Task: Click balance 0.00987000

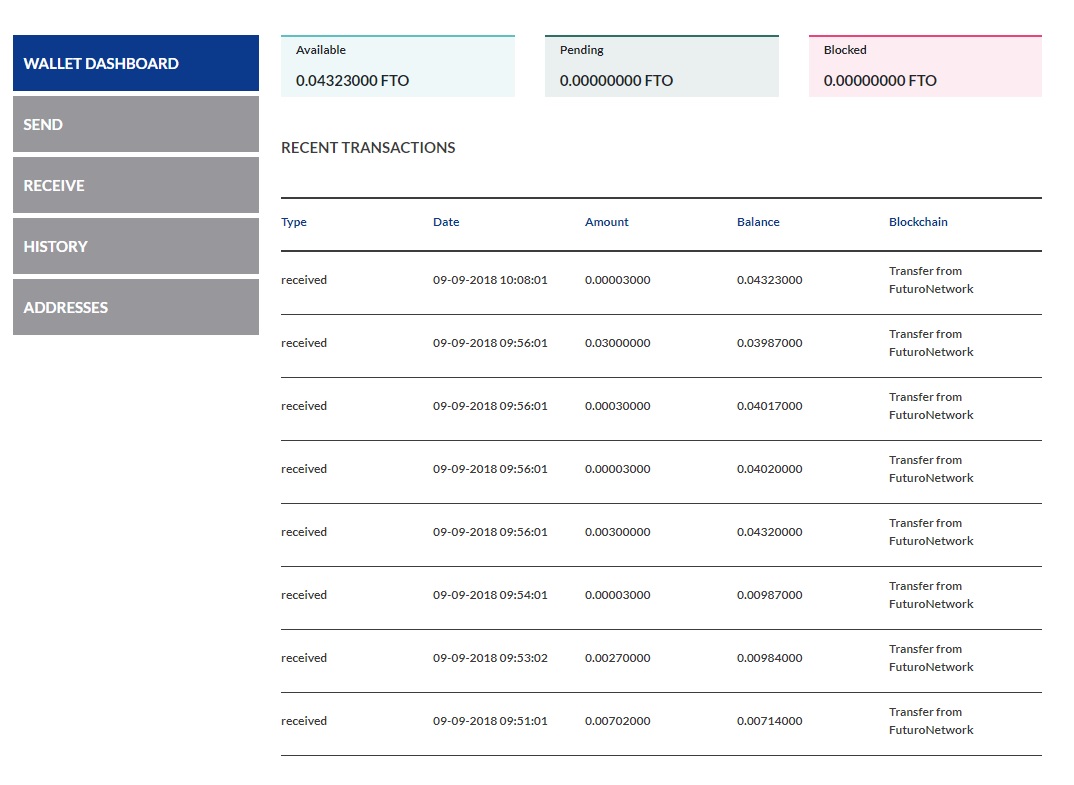Action: [x=769, y=595]
